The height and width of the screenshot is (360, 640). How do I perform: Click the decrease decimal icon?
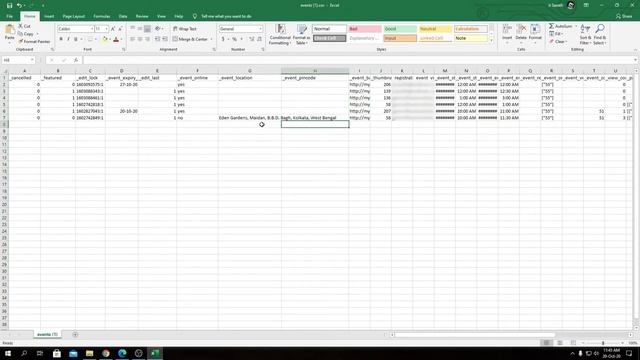pyautogui.click(x=259, y=39)
